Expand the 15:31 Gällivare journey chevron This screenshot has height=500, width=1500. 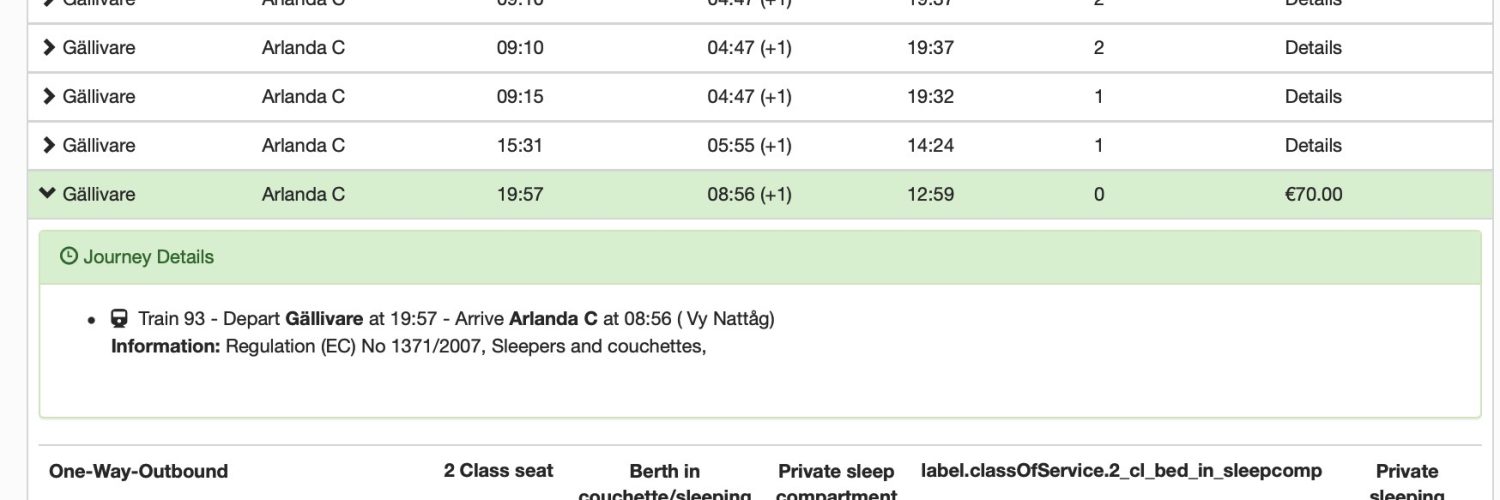[48, 146]
